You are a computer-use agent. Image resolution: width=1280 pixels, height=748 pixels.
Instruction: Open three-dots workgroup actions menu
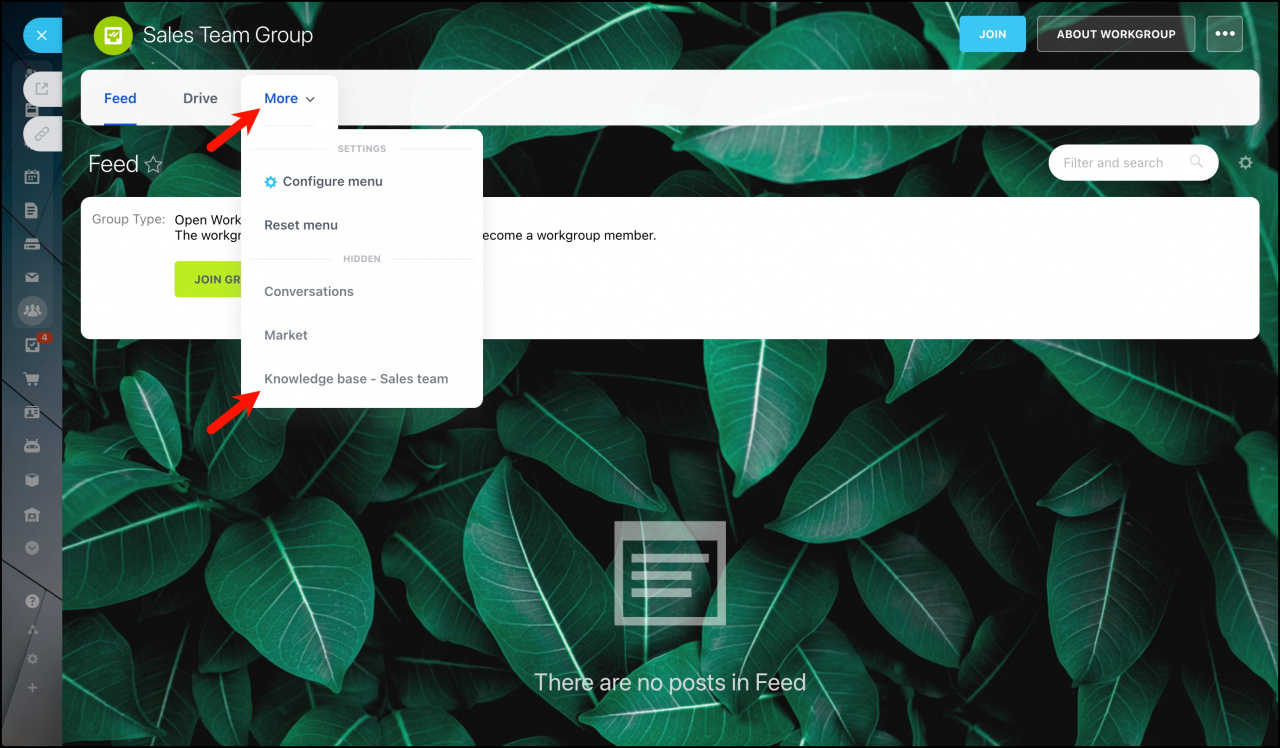[1225, 34]
